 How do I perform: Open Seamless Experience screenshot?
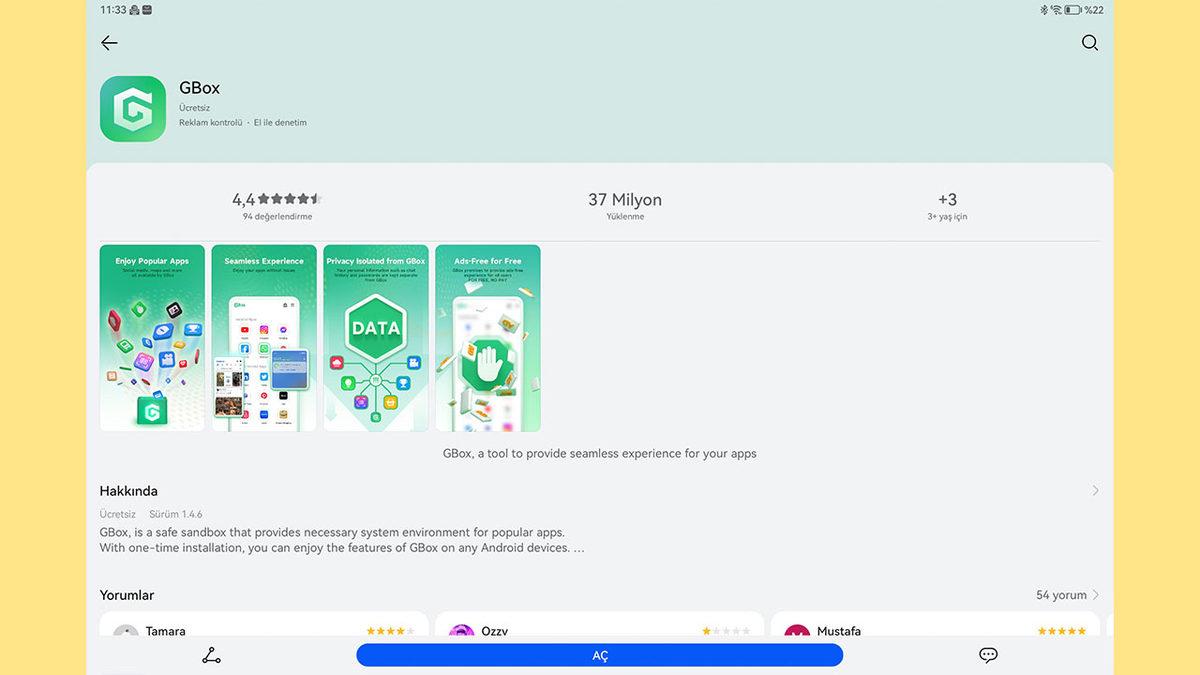point(264,338)
